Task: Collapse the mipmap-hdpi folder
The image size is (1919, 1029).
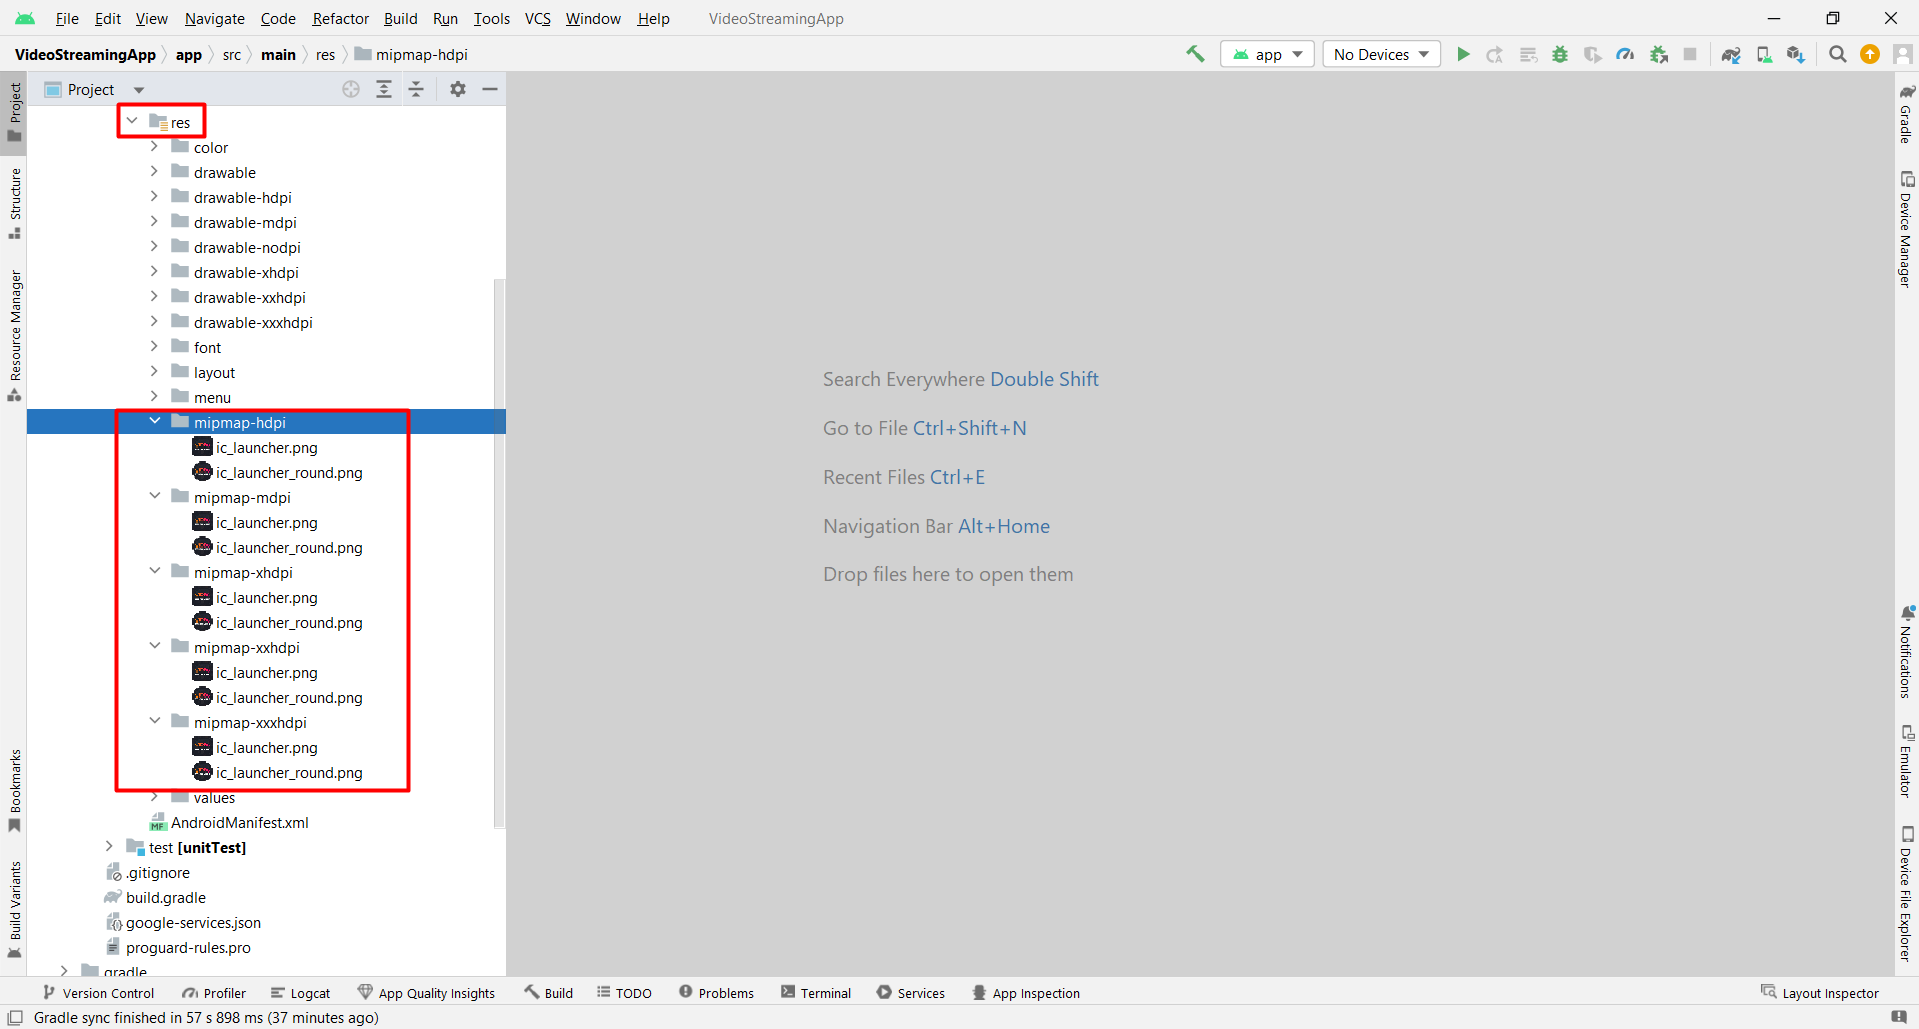Action: click(154, 422)
